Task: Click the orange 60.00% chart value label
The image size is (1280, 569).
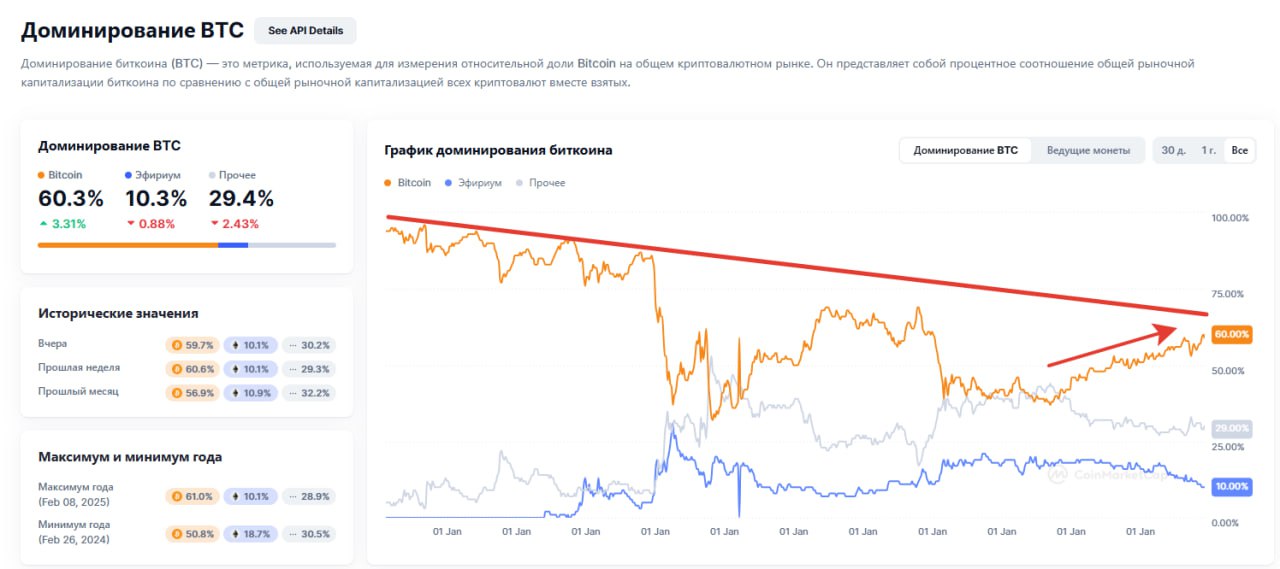Action: [x=1230, y=334]
